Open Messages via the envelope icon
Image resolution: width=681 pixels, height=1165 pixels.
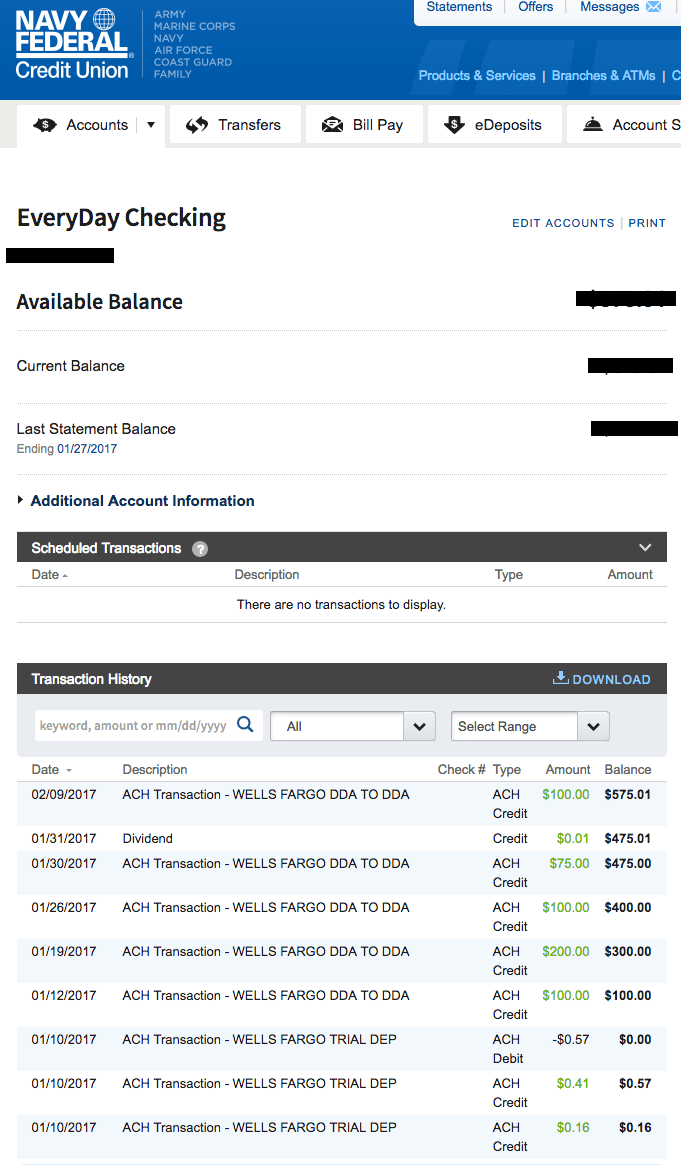[x=654, y=7]
